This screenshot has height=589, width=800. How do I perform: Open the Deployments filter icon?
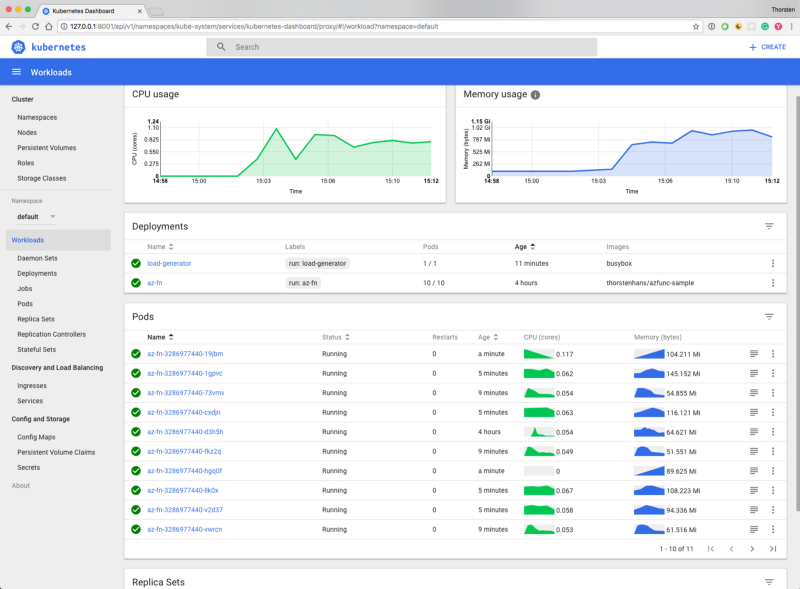769,226
